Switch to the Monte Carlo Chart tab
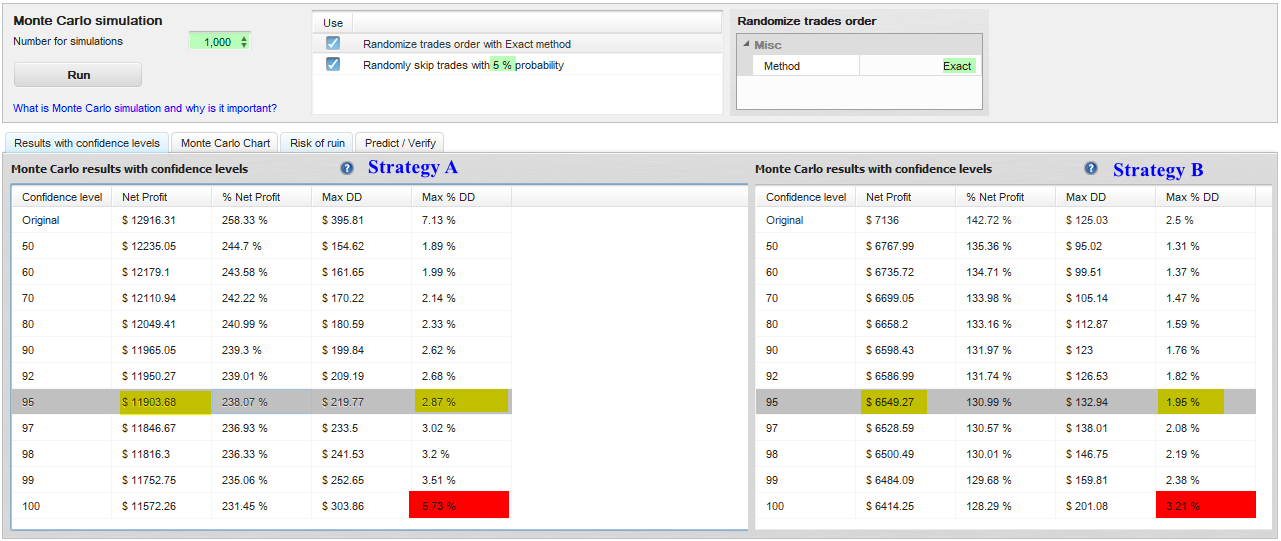The height and width of the screenshot is (541, 1281). pyautogui.click(x=225, y=143)
